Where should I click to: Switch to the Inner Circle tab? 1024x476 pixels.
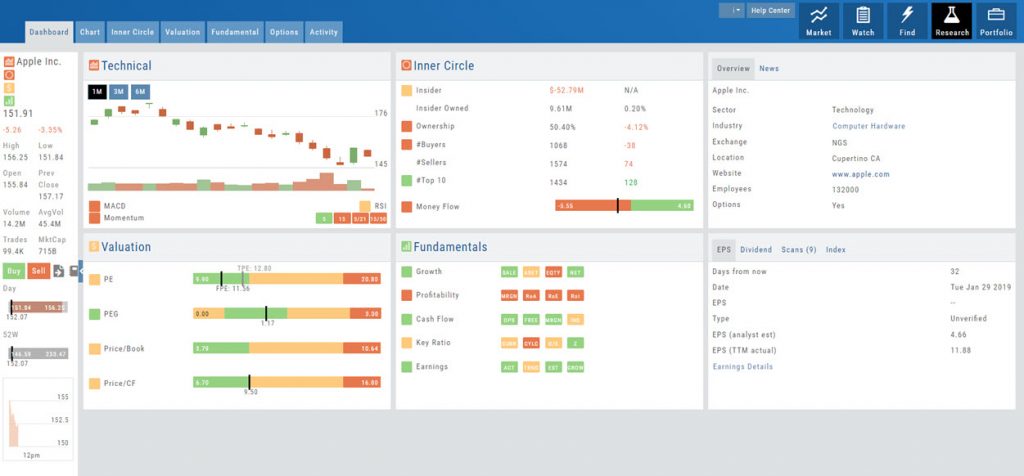pyautogui.click(x=133, y=32)
